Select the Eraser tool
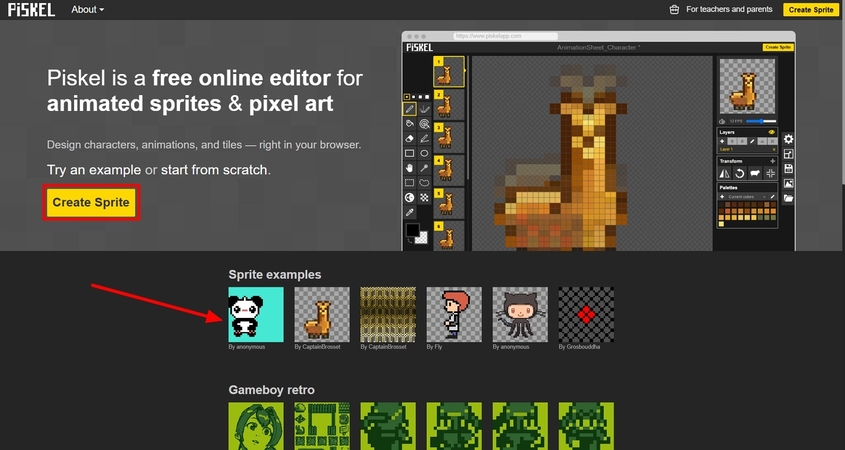 pyautogui.click(x=410, y=139)
